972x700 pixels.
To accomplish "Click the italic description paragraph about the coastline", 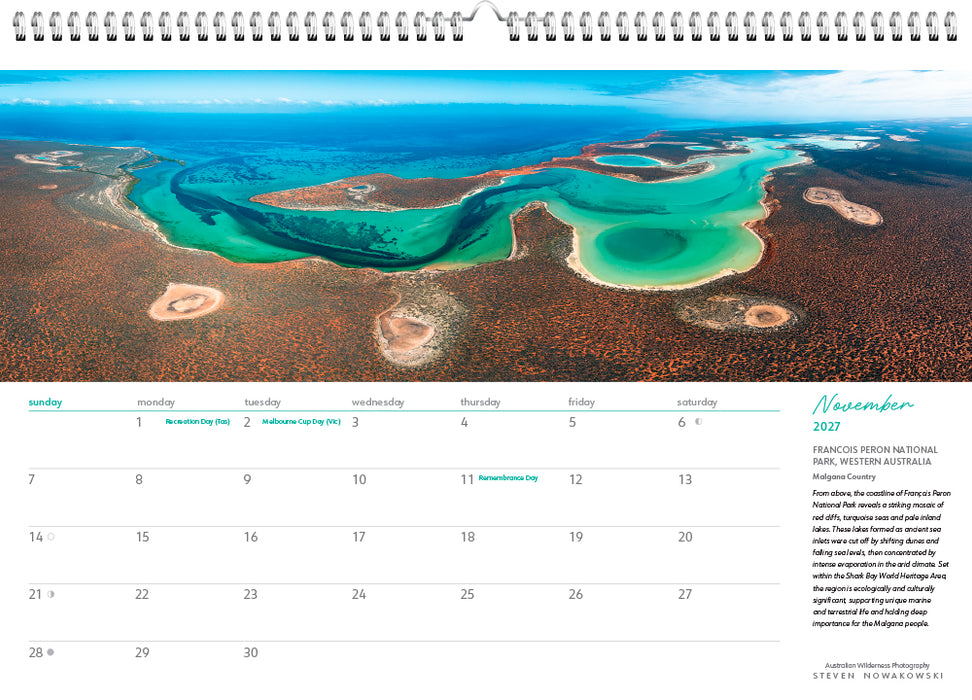I will tap(881, 559).
